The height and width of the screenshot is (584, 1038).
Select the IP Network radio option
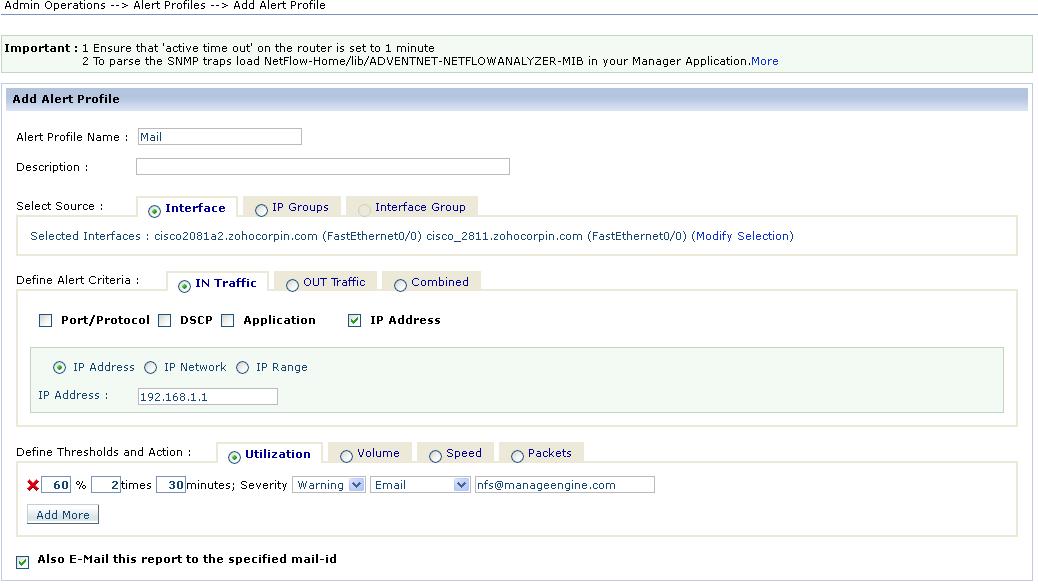[151, 367]
